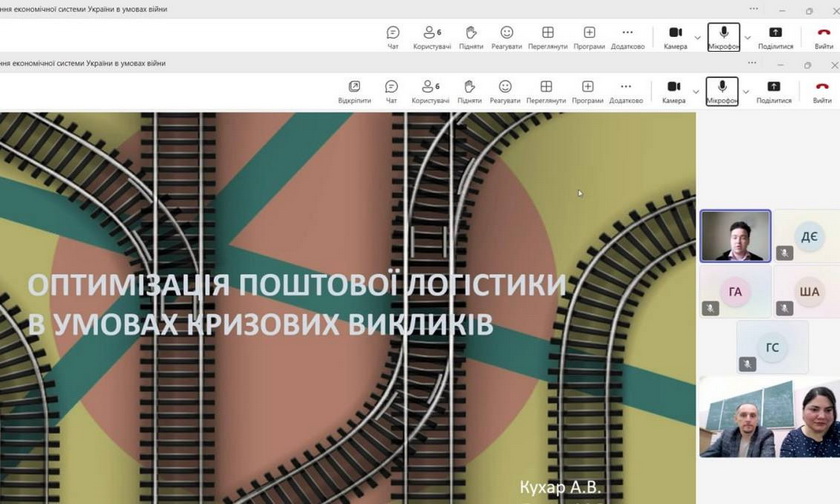The height and width of the screenshot is (504, 840).
Task: Open Переглянути view menu in the upper toolbar
Action: (x=547, y=36)
